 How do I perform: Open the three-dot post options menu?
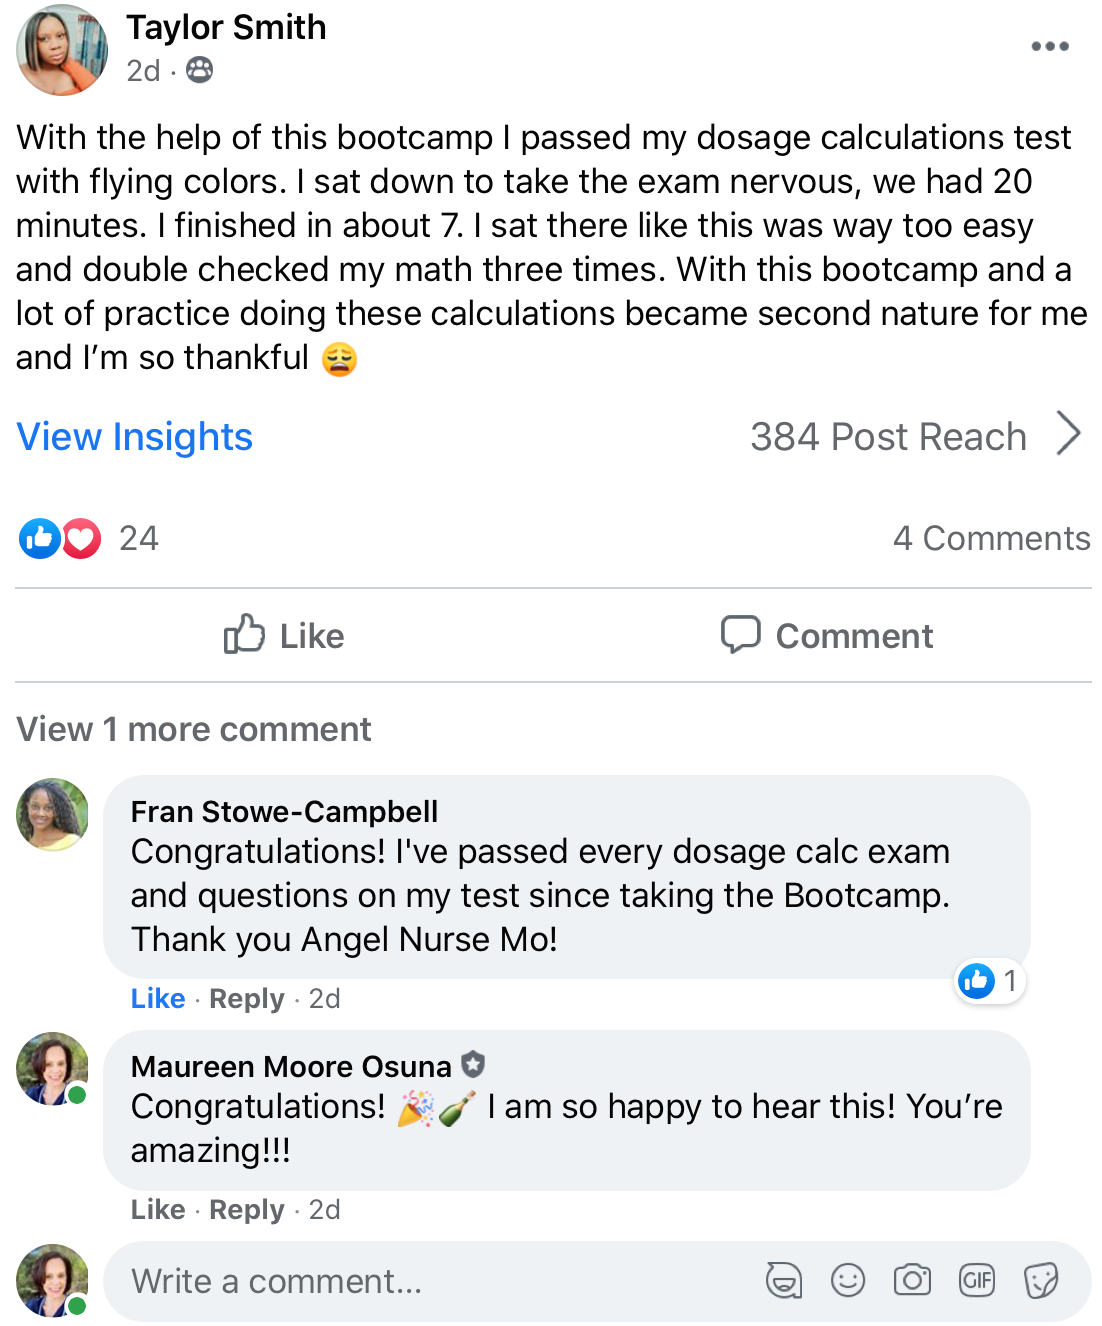[x=1049, y=46]
